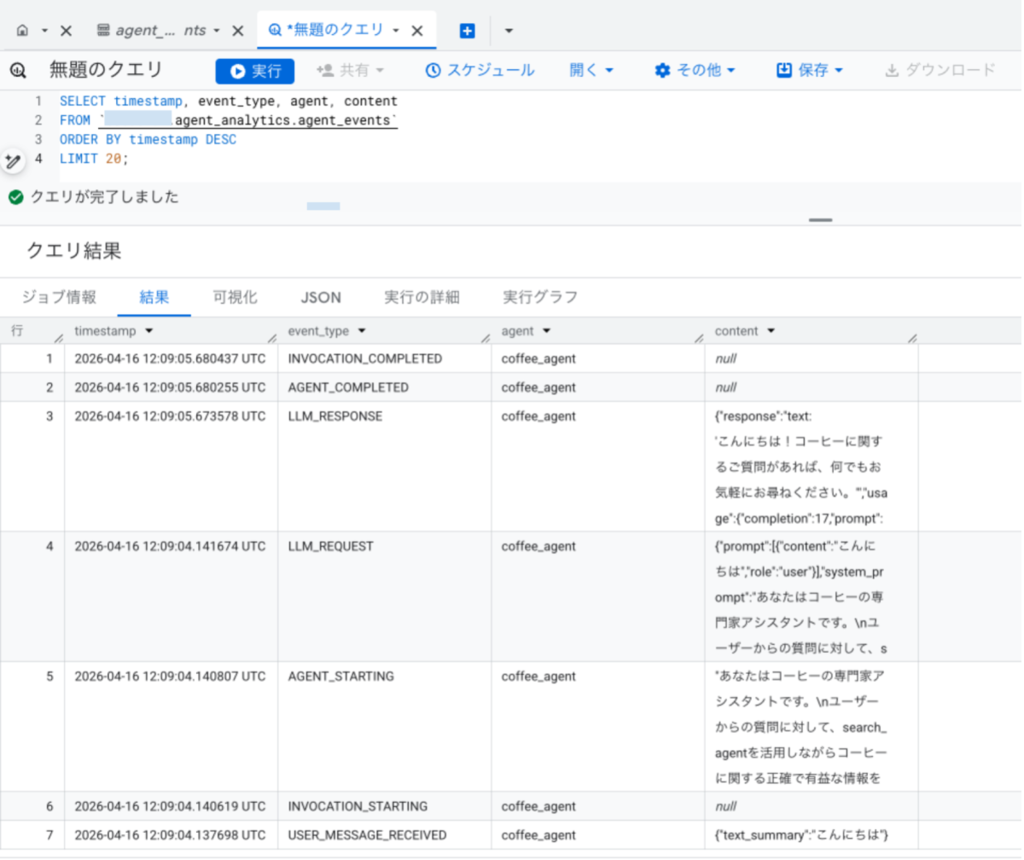Open the event_type column dropdown arrow

[x=362, y=331]
